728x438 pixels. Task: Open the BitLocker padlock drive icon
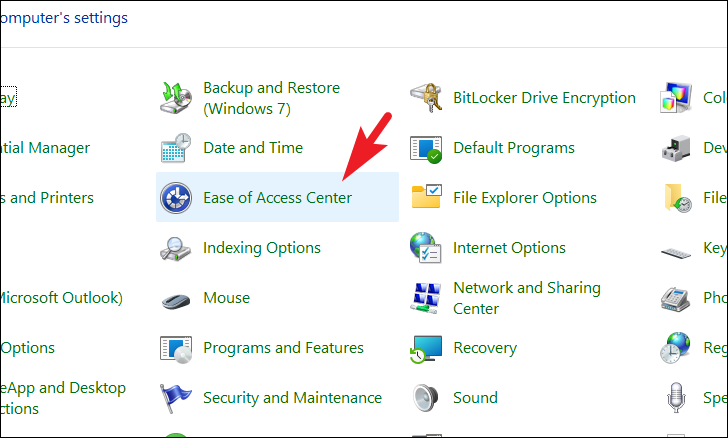tap(426, 98)
